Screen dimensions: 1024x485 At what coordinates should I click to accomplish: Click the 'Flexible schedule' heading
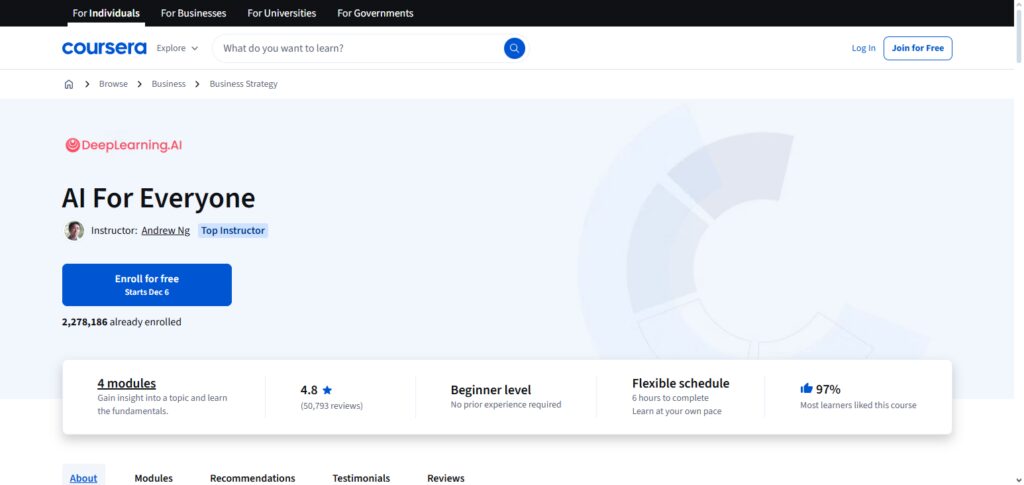coord(680,383)
